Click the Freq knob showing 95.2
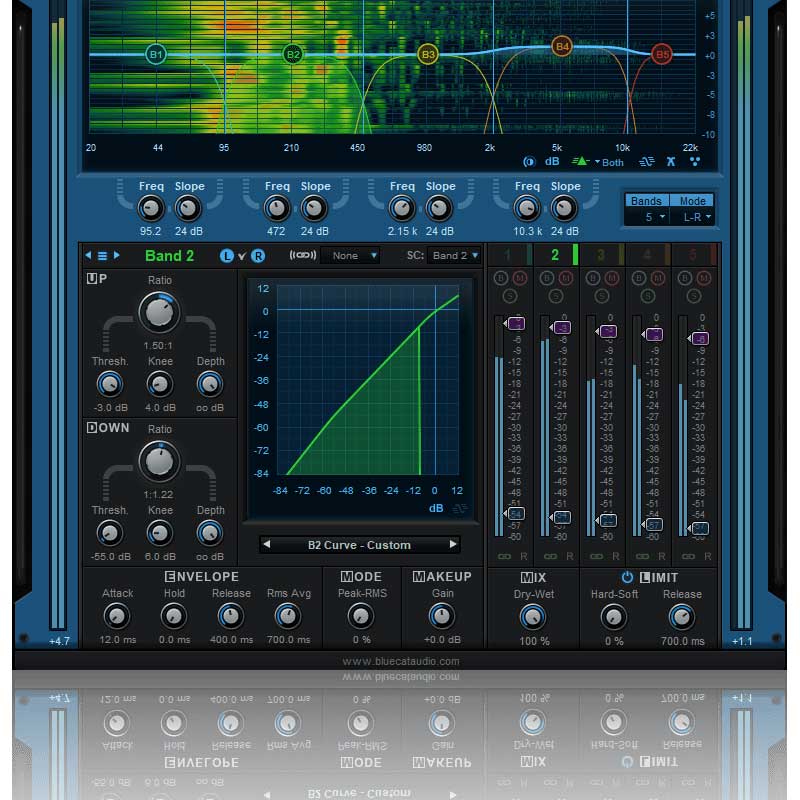This screenshot has width=800, height=800. (x=151, y=208)
